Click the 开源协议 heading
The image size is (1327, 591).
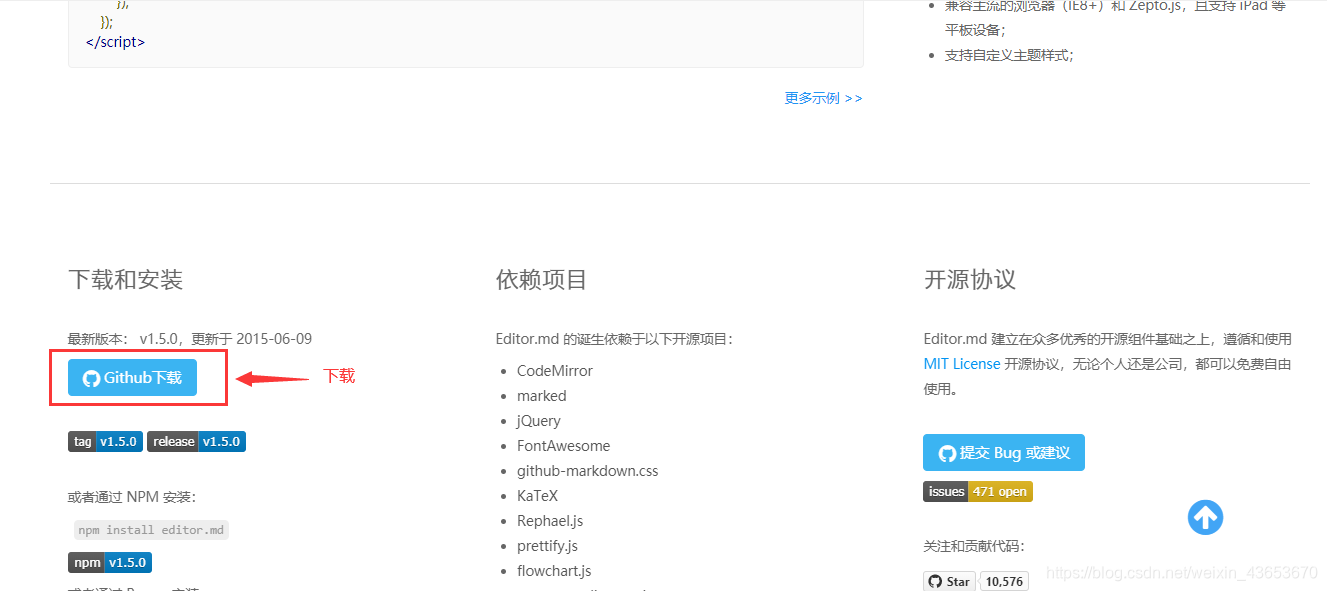coord(970,279)
